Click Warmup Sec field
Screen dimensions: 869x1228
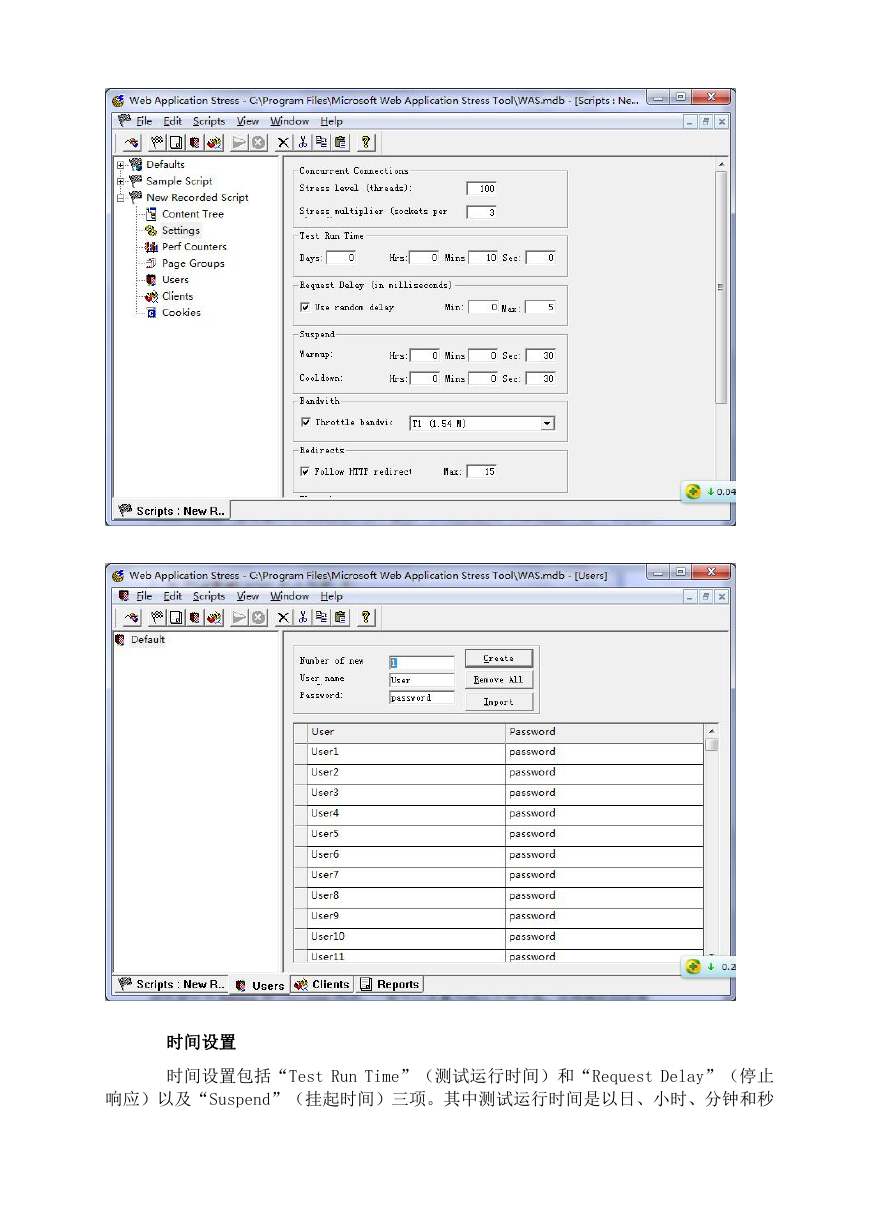pos(540,355)
